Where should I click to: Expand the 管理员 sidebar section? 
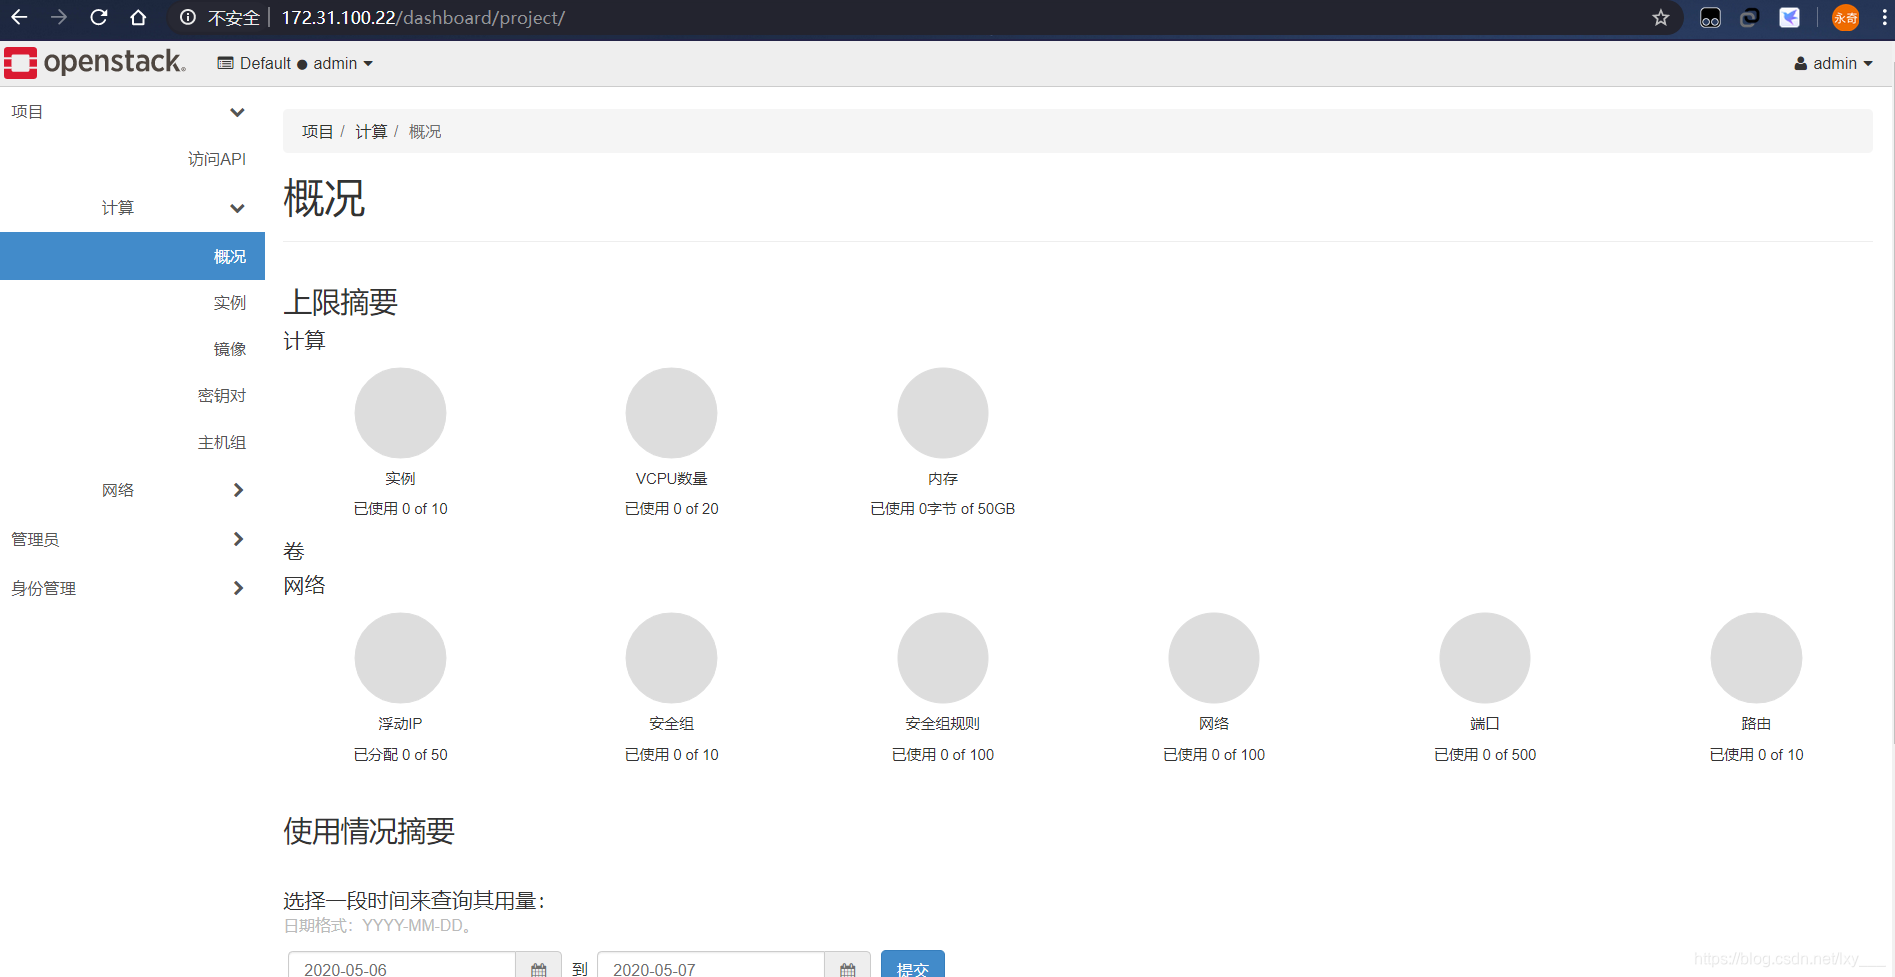click(132, 539)
